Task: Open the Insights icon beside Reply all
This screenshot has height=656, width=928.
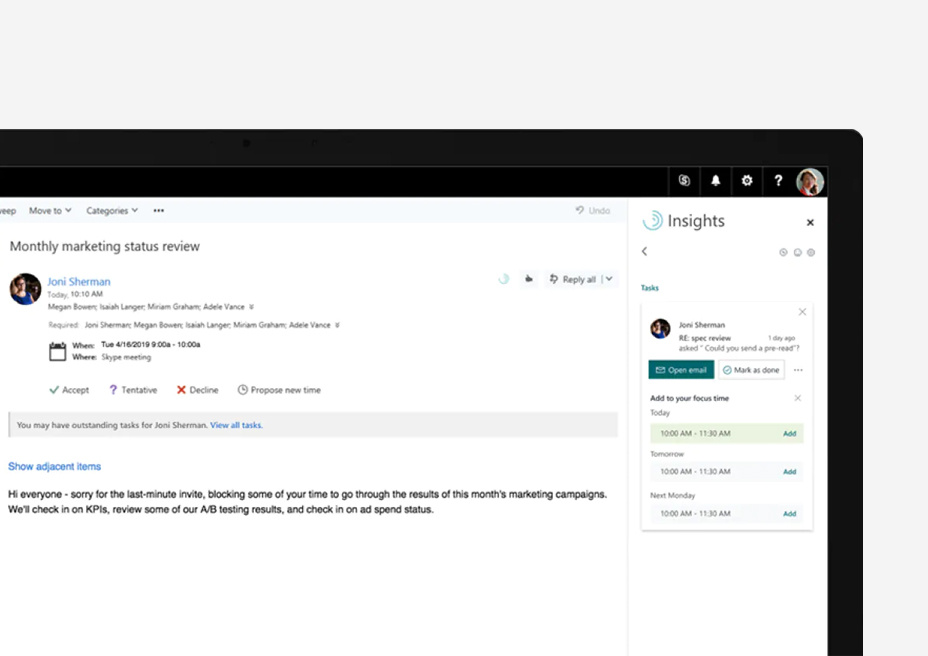Action: (x=504, y=279)
